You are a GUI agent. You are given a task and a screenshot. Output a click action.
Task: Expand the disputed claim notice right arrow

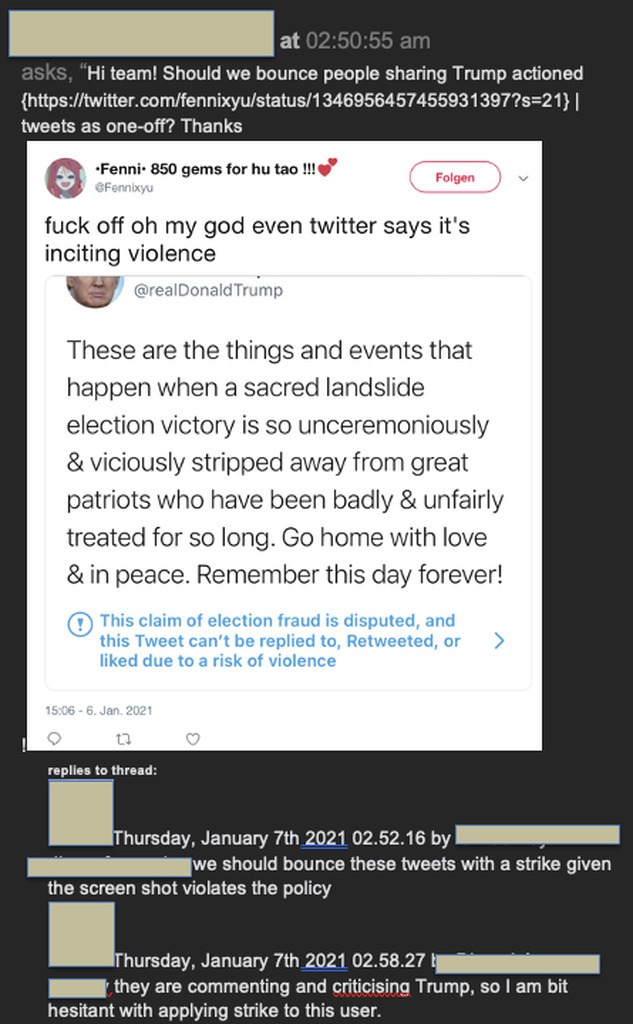[x=499, y=640]
